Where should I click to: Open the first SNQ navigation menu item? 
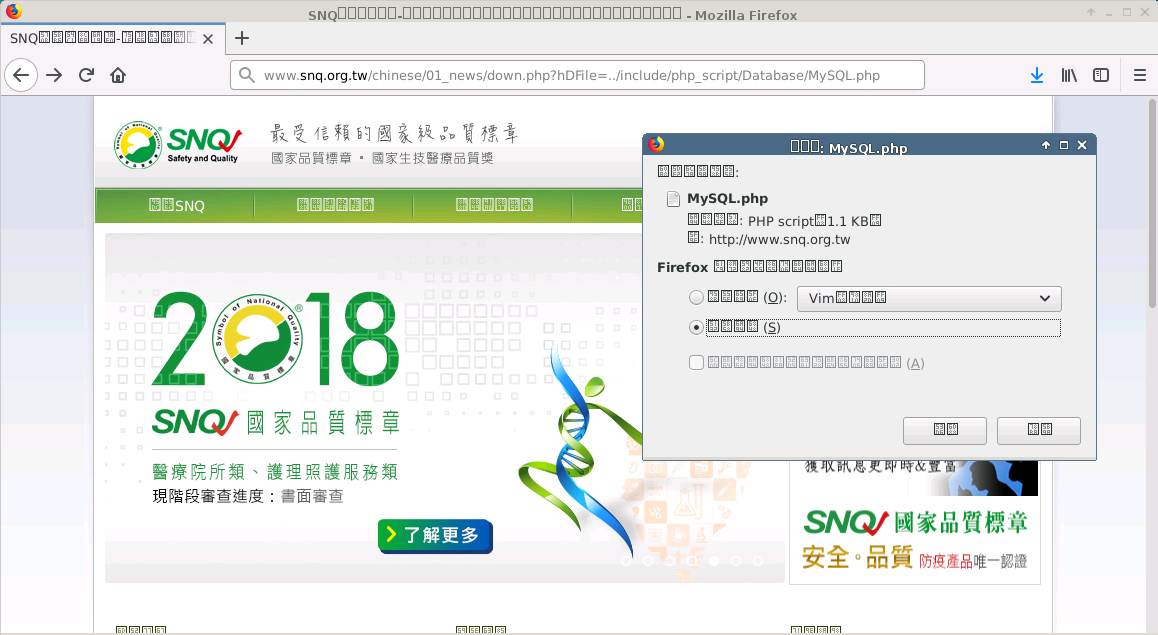coord(176,205)
